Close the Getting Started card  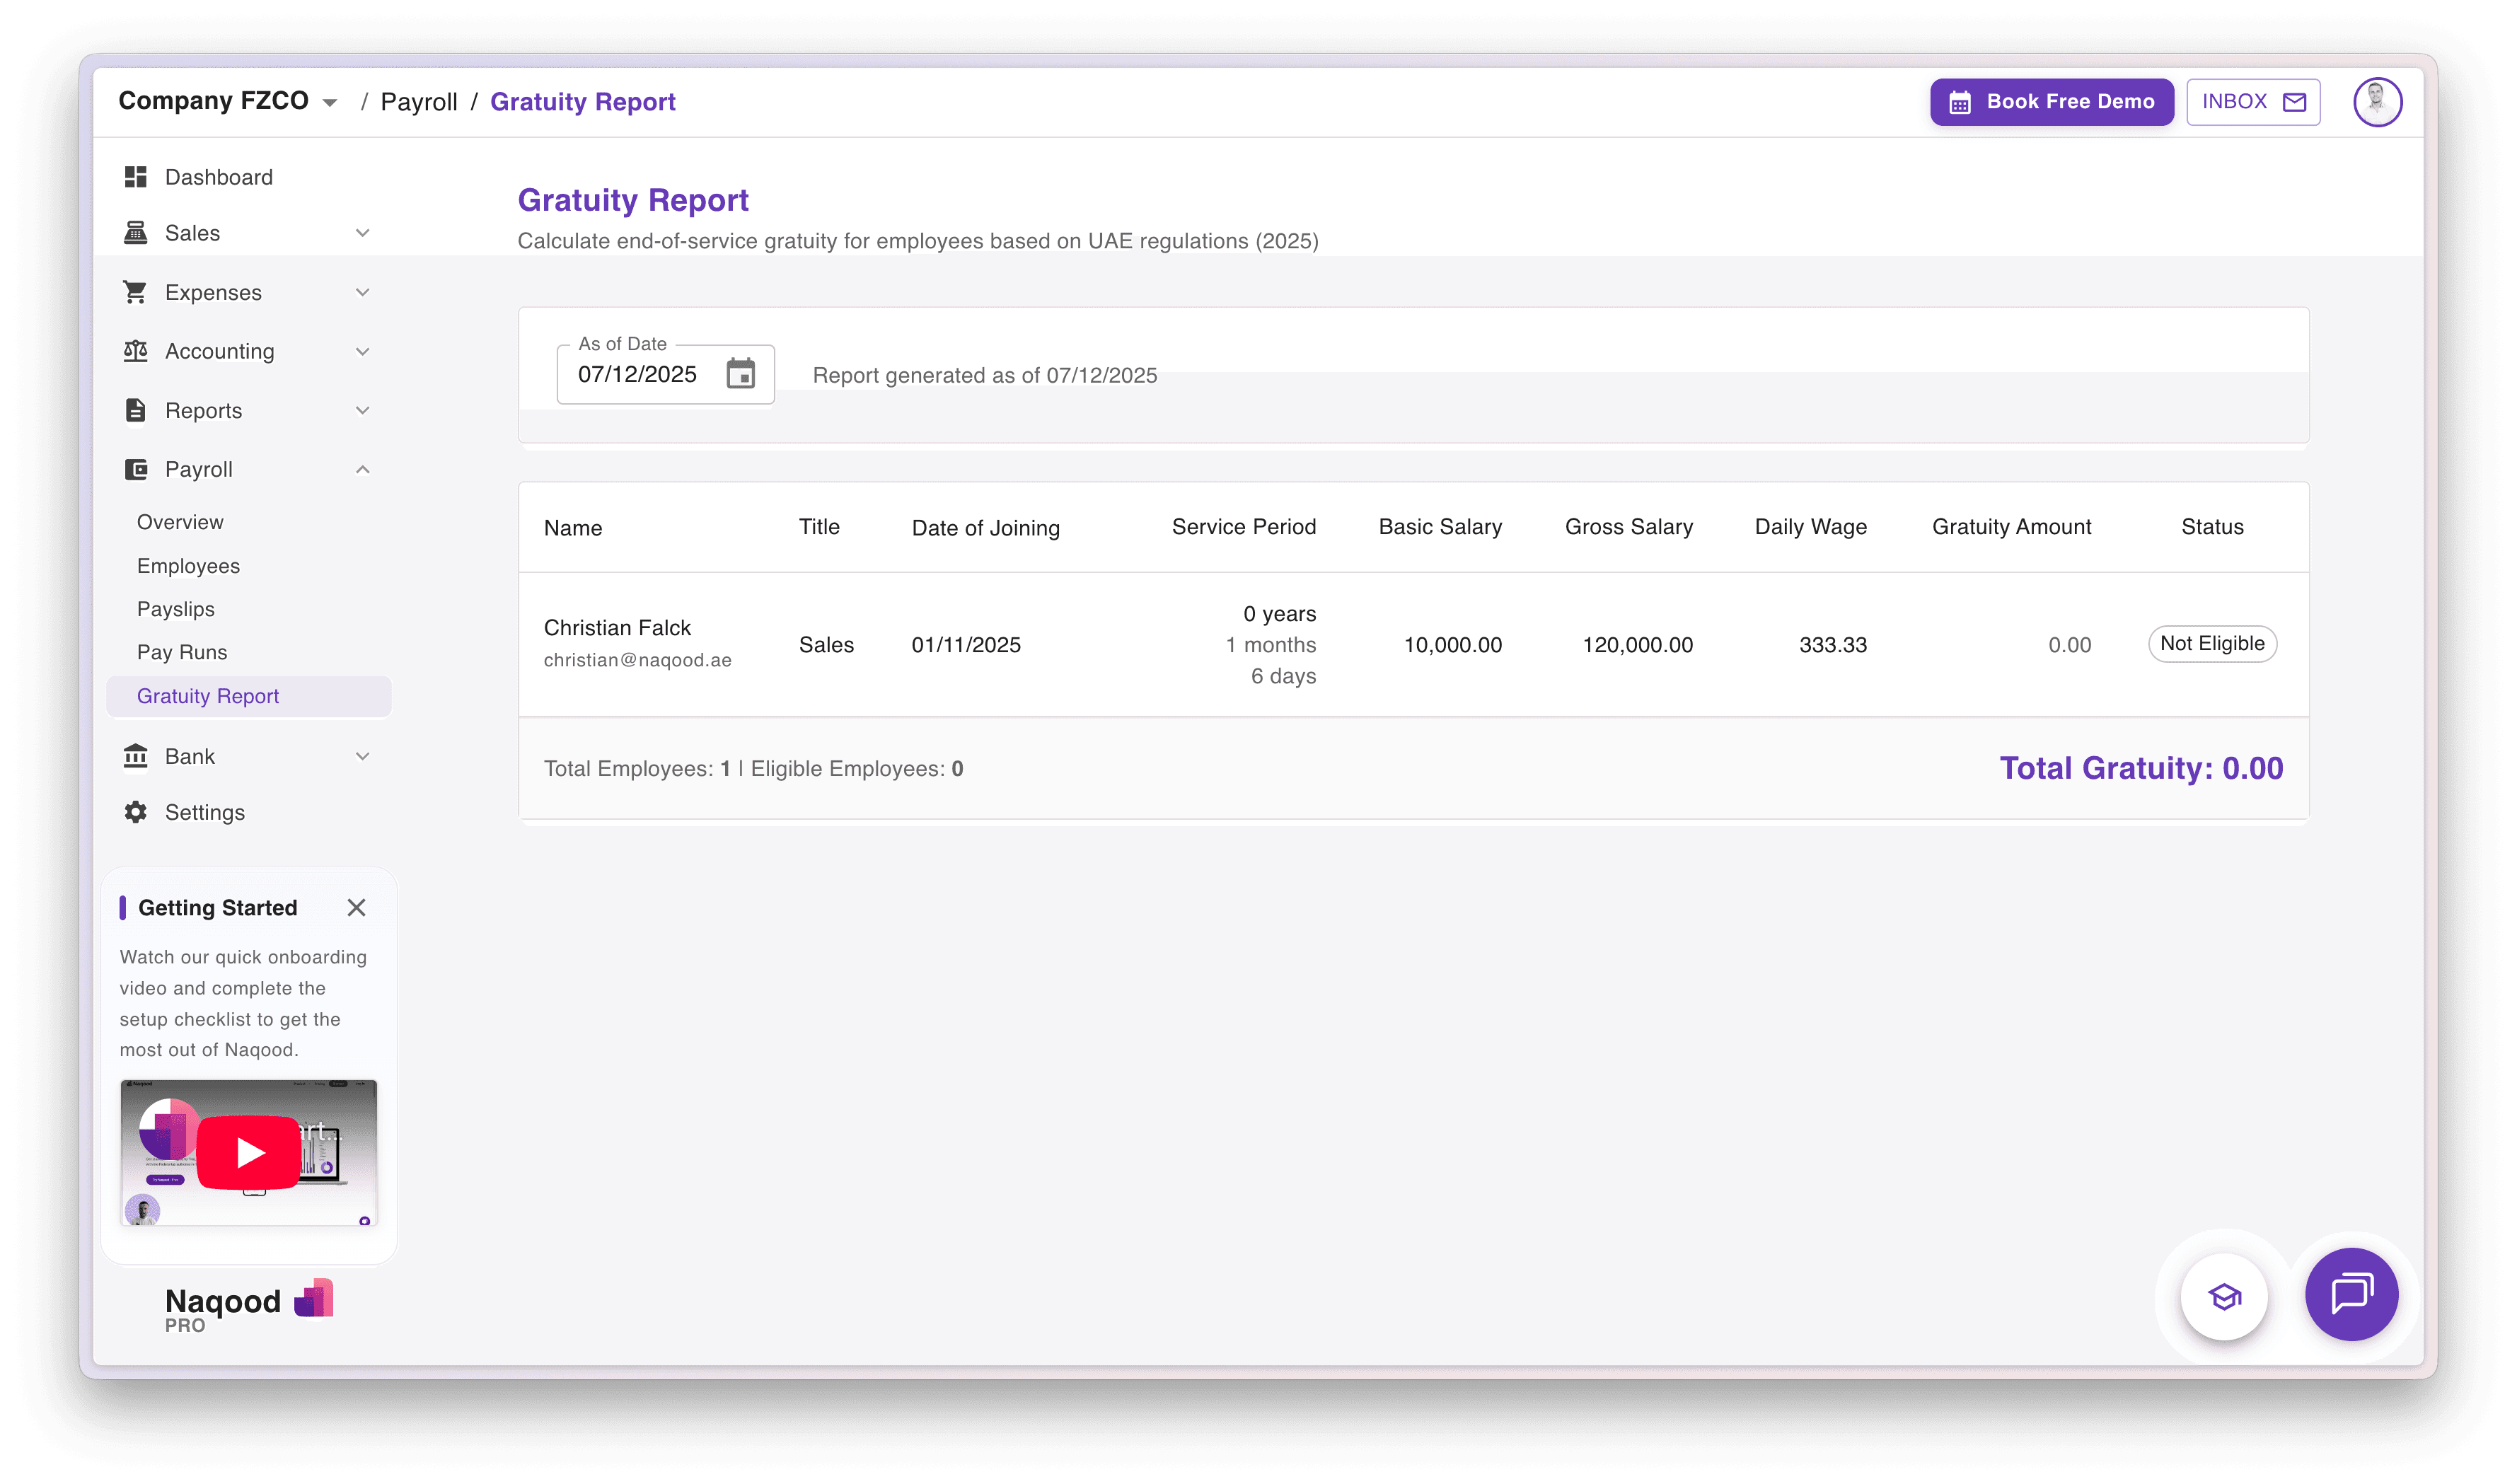click(x=356, y=907)
